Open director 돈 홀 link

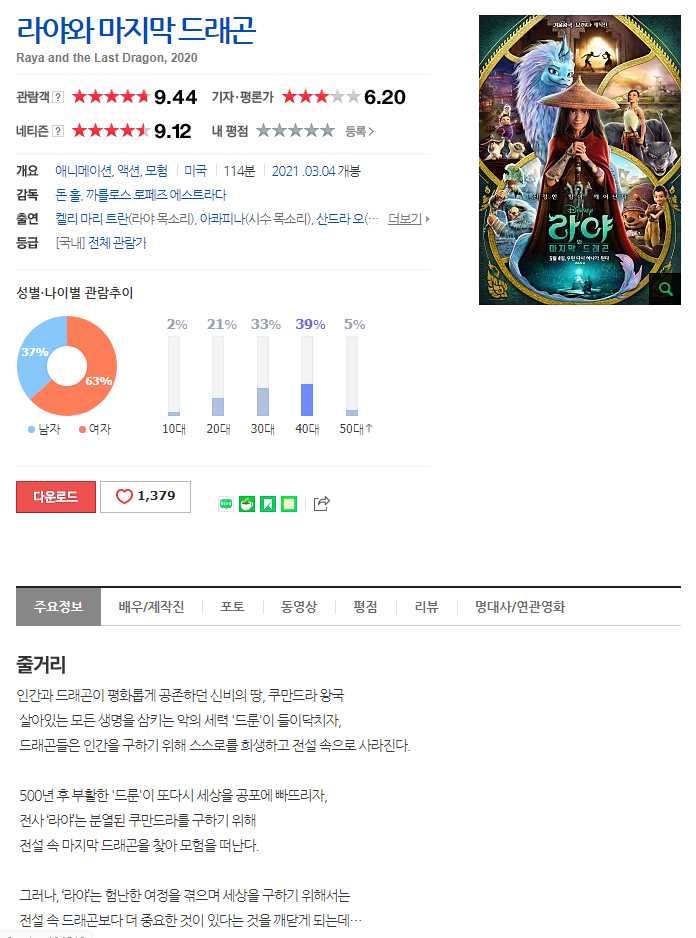[68, 195]
